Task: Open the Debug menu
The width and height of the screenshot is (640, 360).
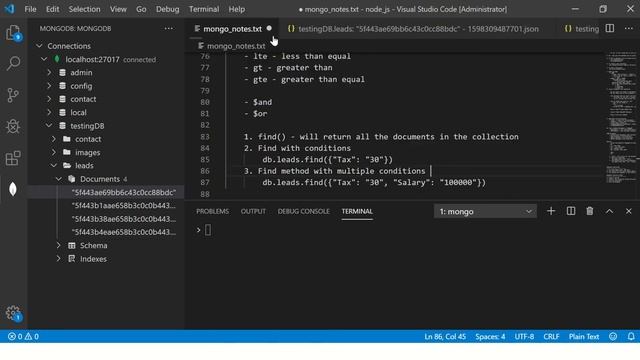Action: pyautogui.click(x=167, y=9)
